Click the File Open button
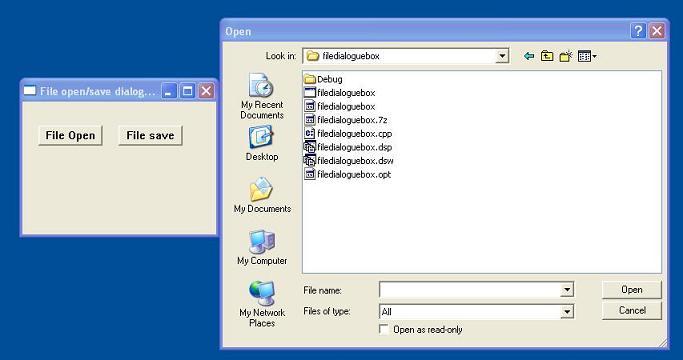 pyautogui.click(x=70, y=136)
